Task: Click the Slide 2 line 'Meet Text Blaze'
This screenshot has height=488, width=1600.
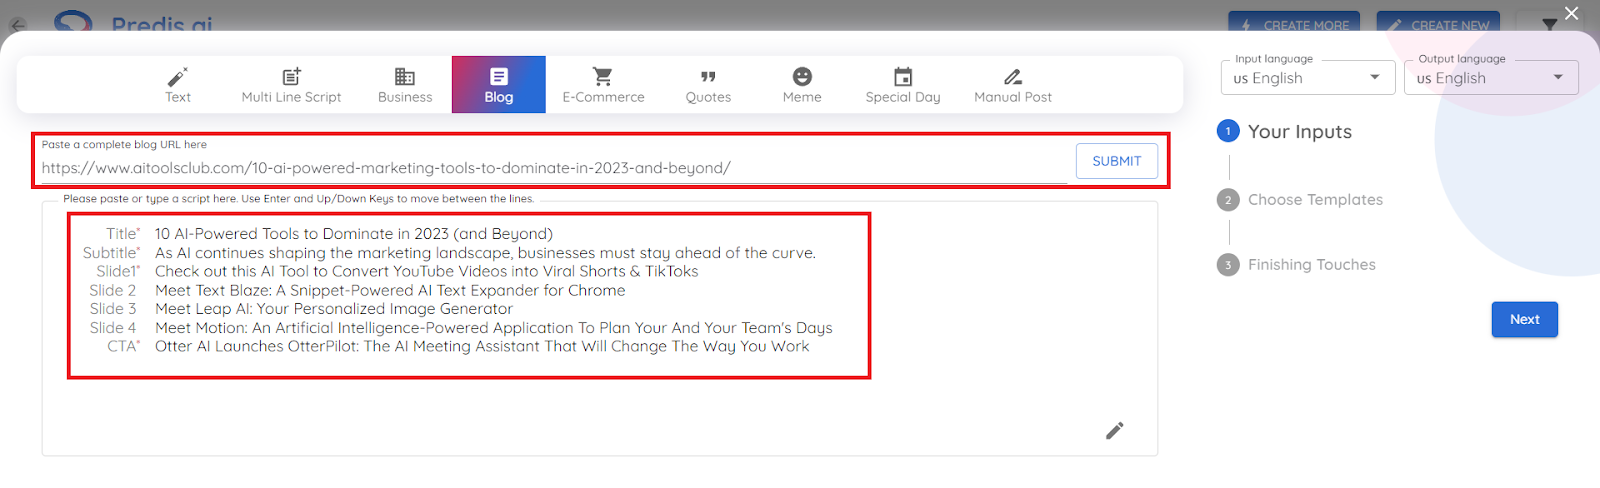Action: tap(390, 290)
